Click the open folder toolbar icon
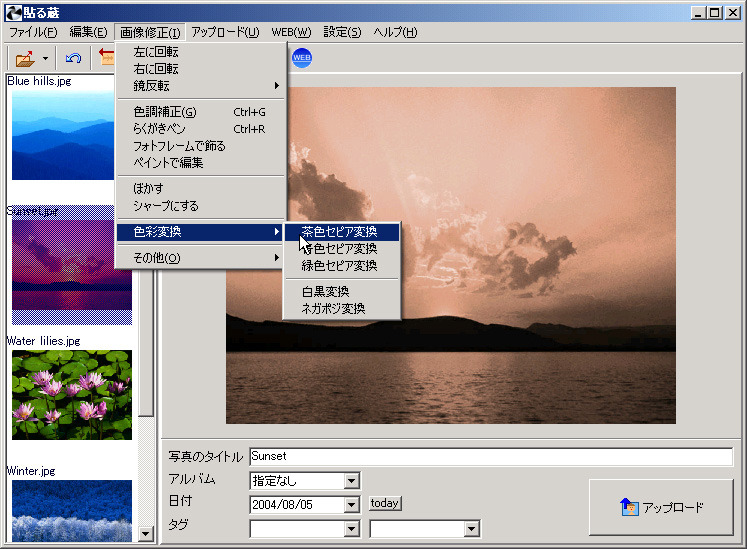The width and height of the screenshot is (747, 549). coord(25,59)
